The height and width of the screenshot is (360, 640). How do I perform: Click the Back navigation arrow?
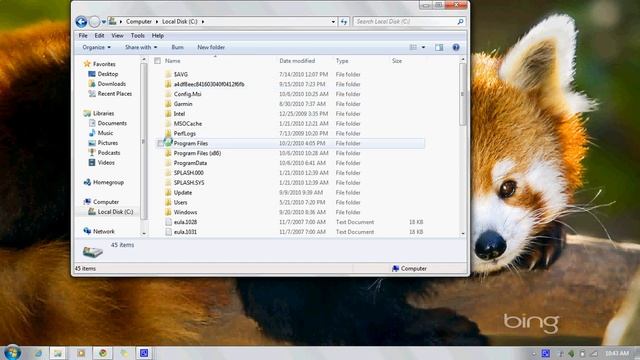81,22
